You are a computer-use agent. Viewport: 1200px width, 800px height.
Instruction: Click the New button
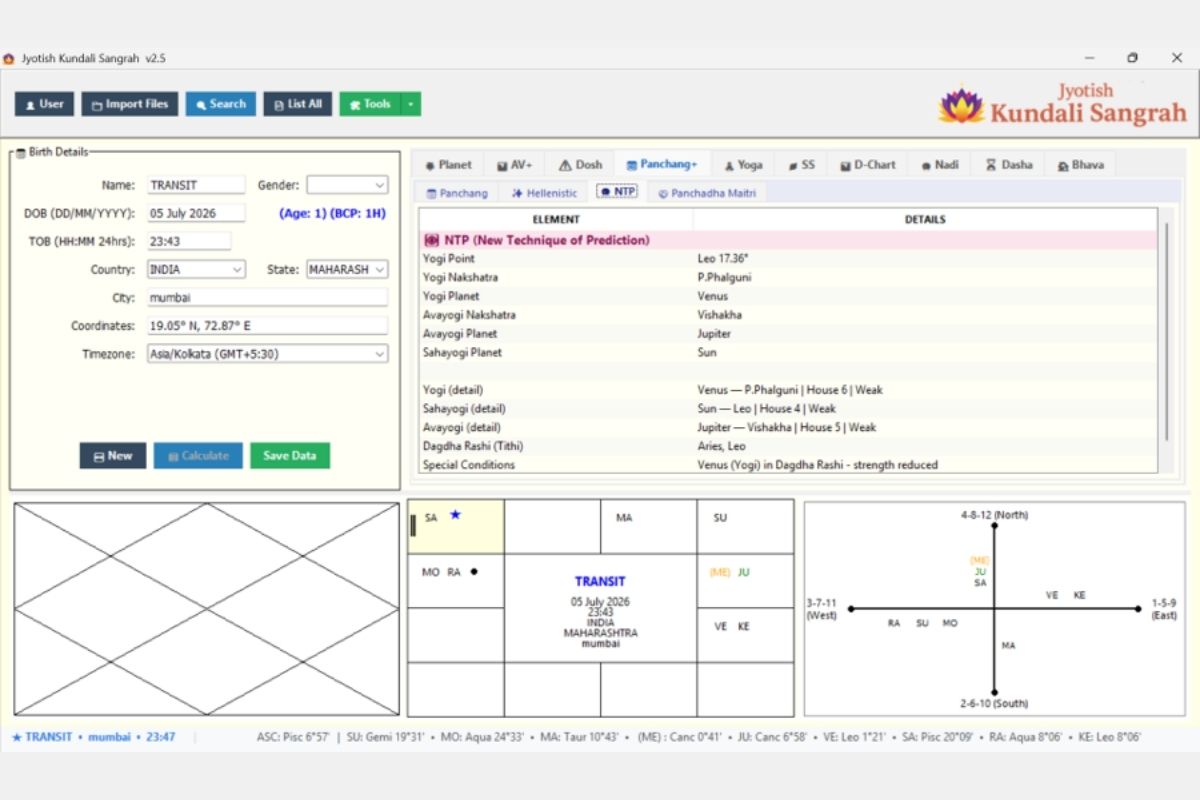point(113,455)
